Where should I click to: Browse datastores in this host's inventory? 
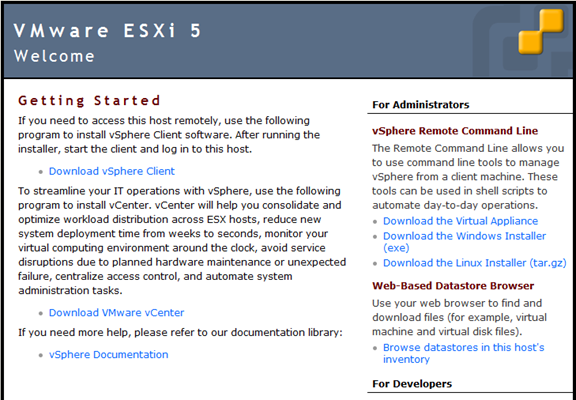[464, 353]
